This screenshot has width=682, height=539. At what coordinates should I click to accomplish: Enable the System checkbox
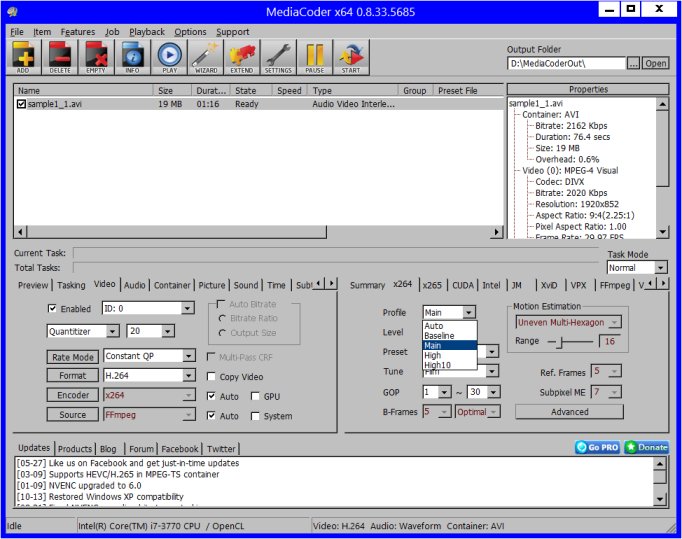255,416
